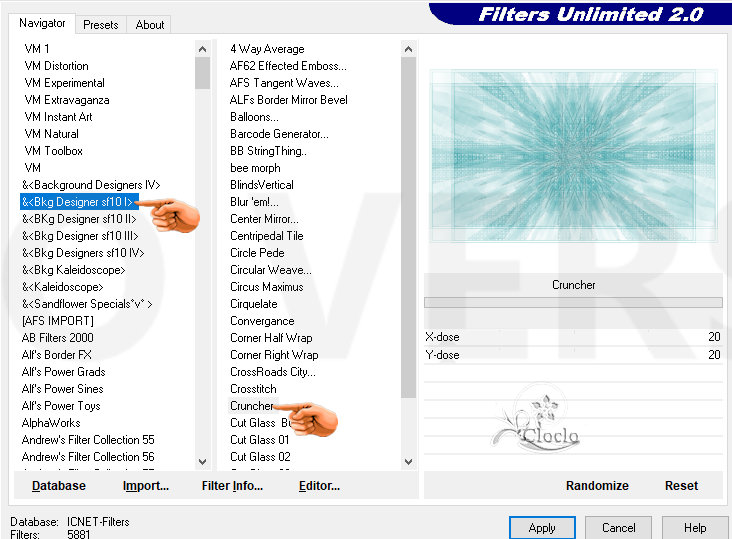Choose the Cruncher filter in list
Image resolution: width=732 pixels, height=539 pixels.
(x=251, y=406)
